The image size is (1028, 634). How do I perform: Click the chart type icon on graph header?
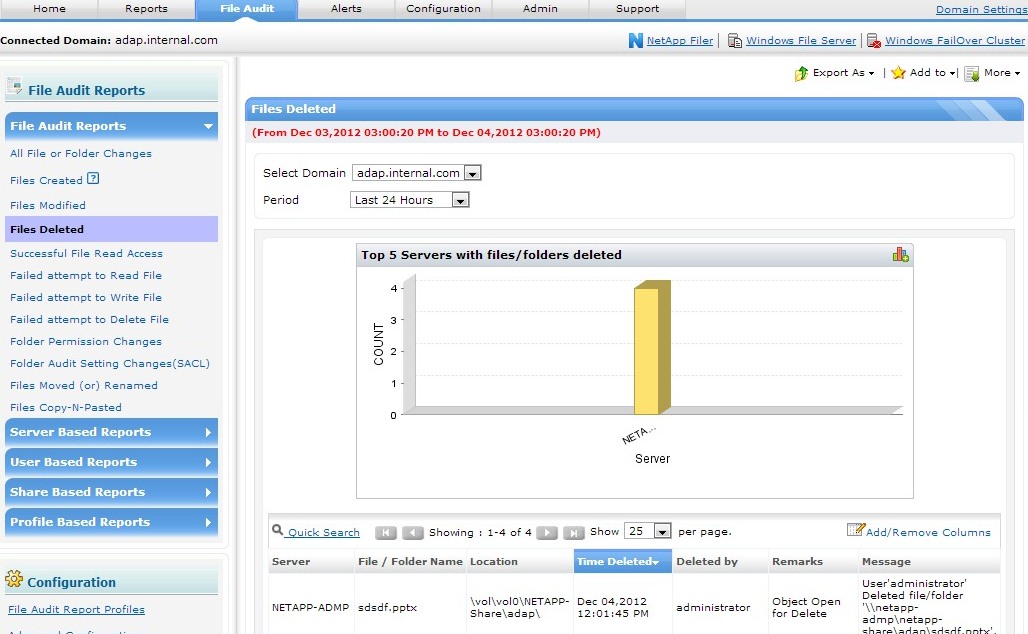click(900, 255)
